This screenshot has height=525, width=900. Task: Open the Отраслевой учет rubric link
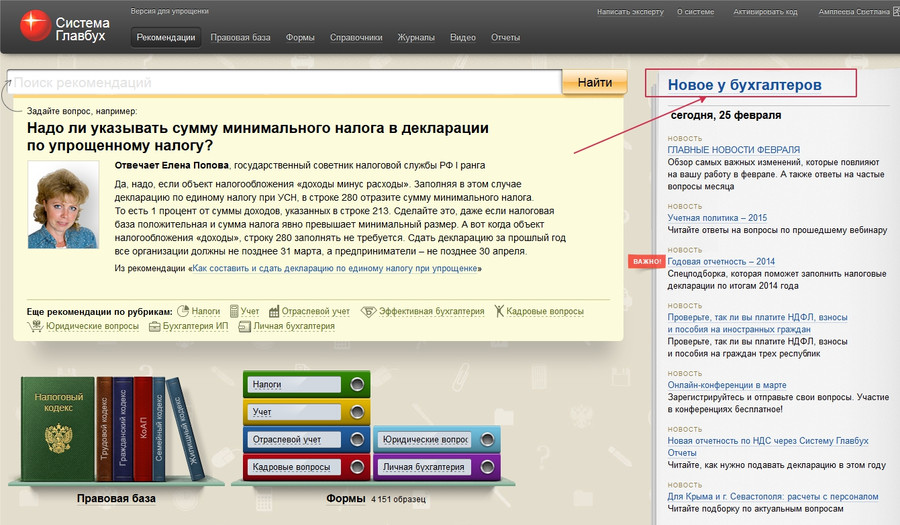point(316,311)
